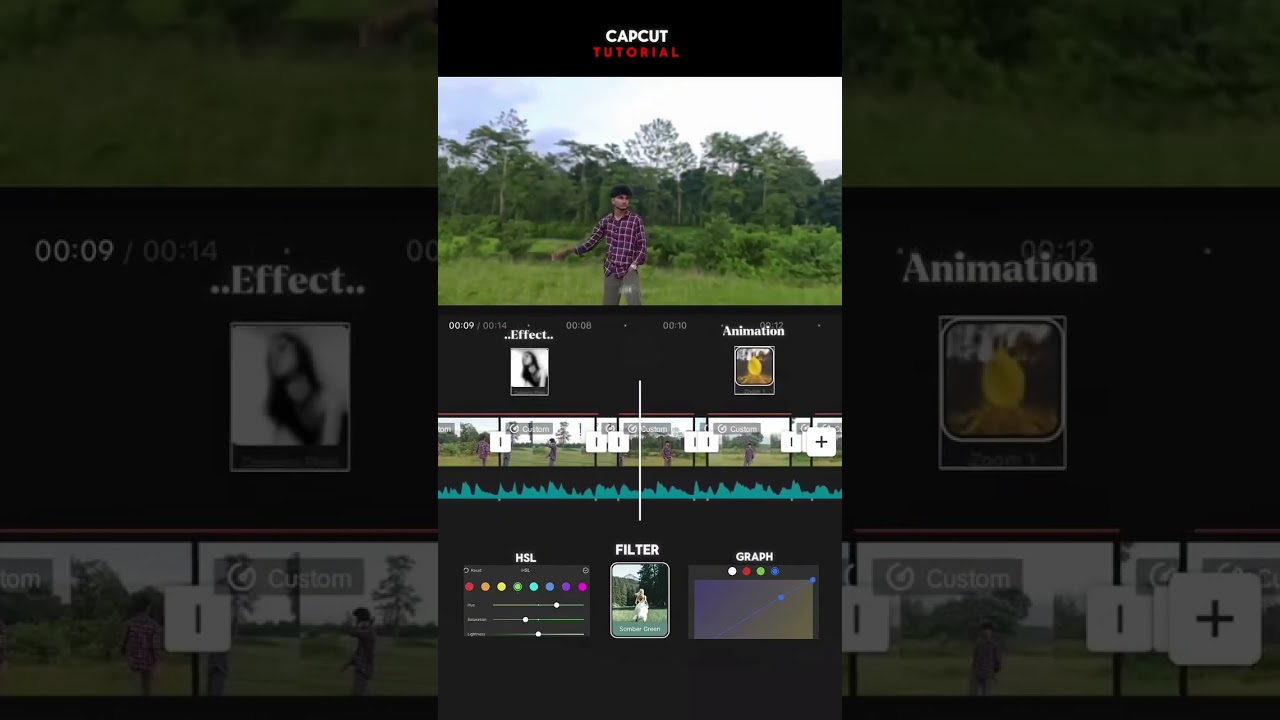Select the red HSL color dot
The width and height of the screenshot is (1280, 720).
[469, 587]
